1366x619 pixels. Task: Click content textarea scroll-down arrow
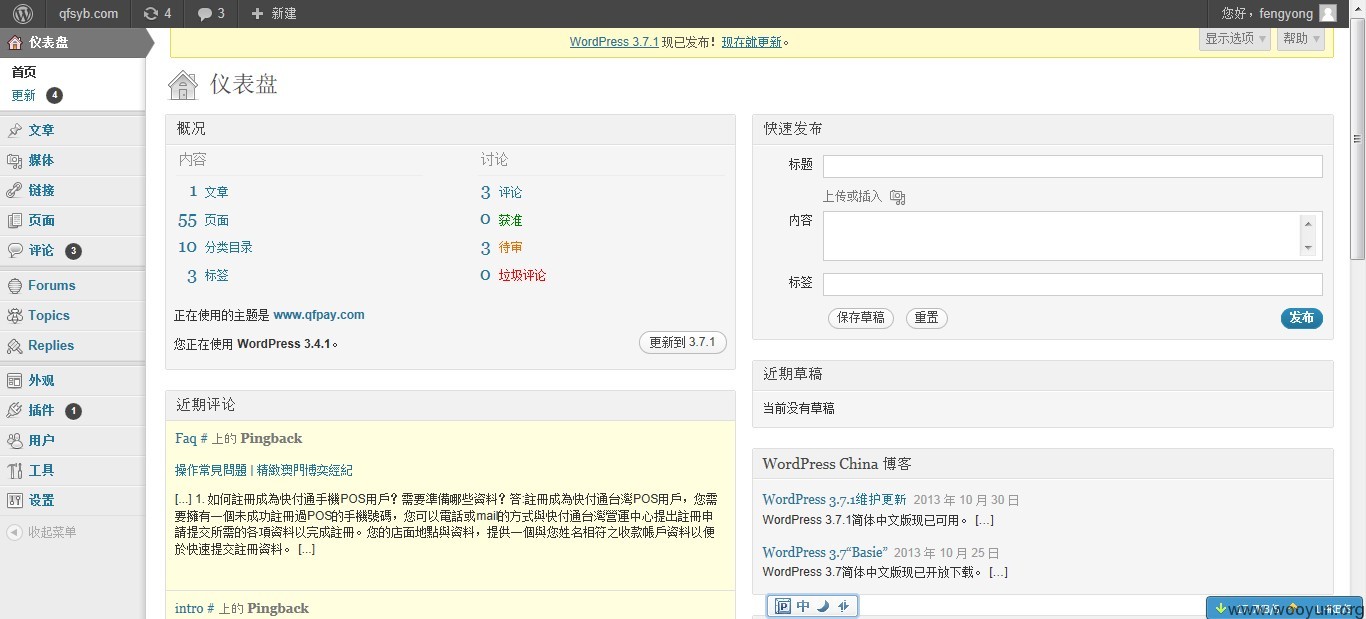pyautogui.click(x=1308, y=248)
